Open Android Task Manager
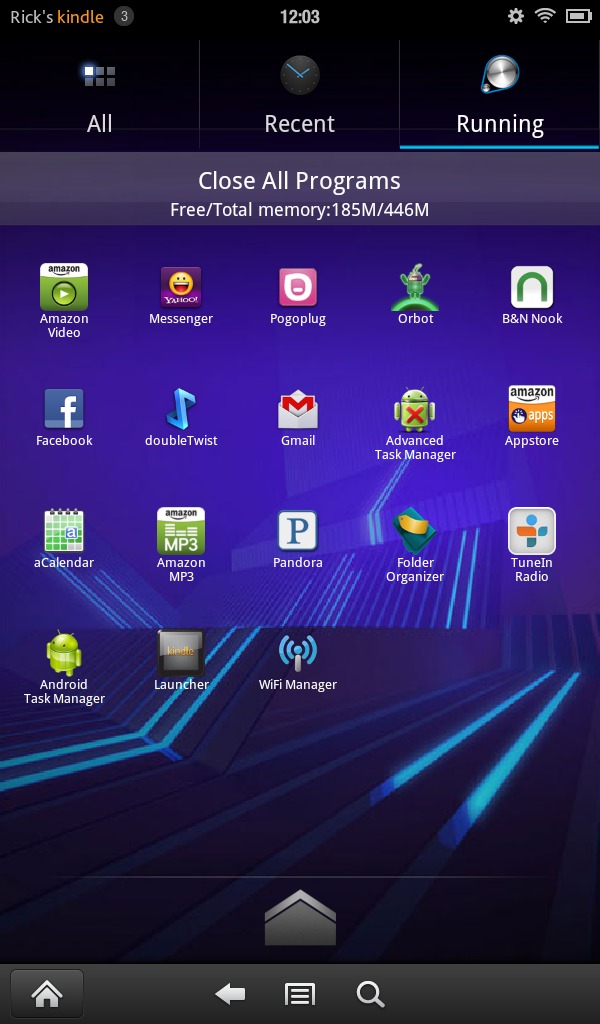 tap(64, 653)
